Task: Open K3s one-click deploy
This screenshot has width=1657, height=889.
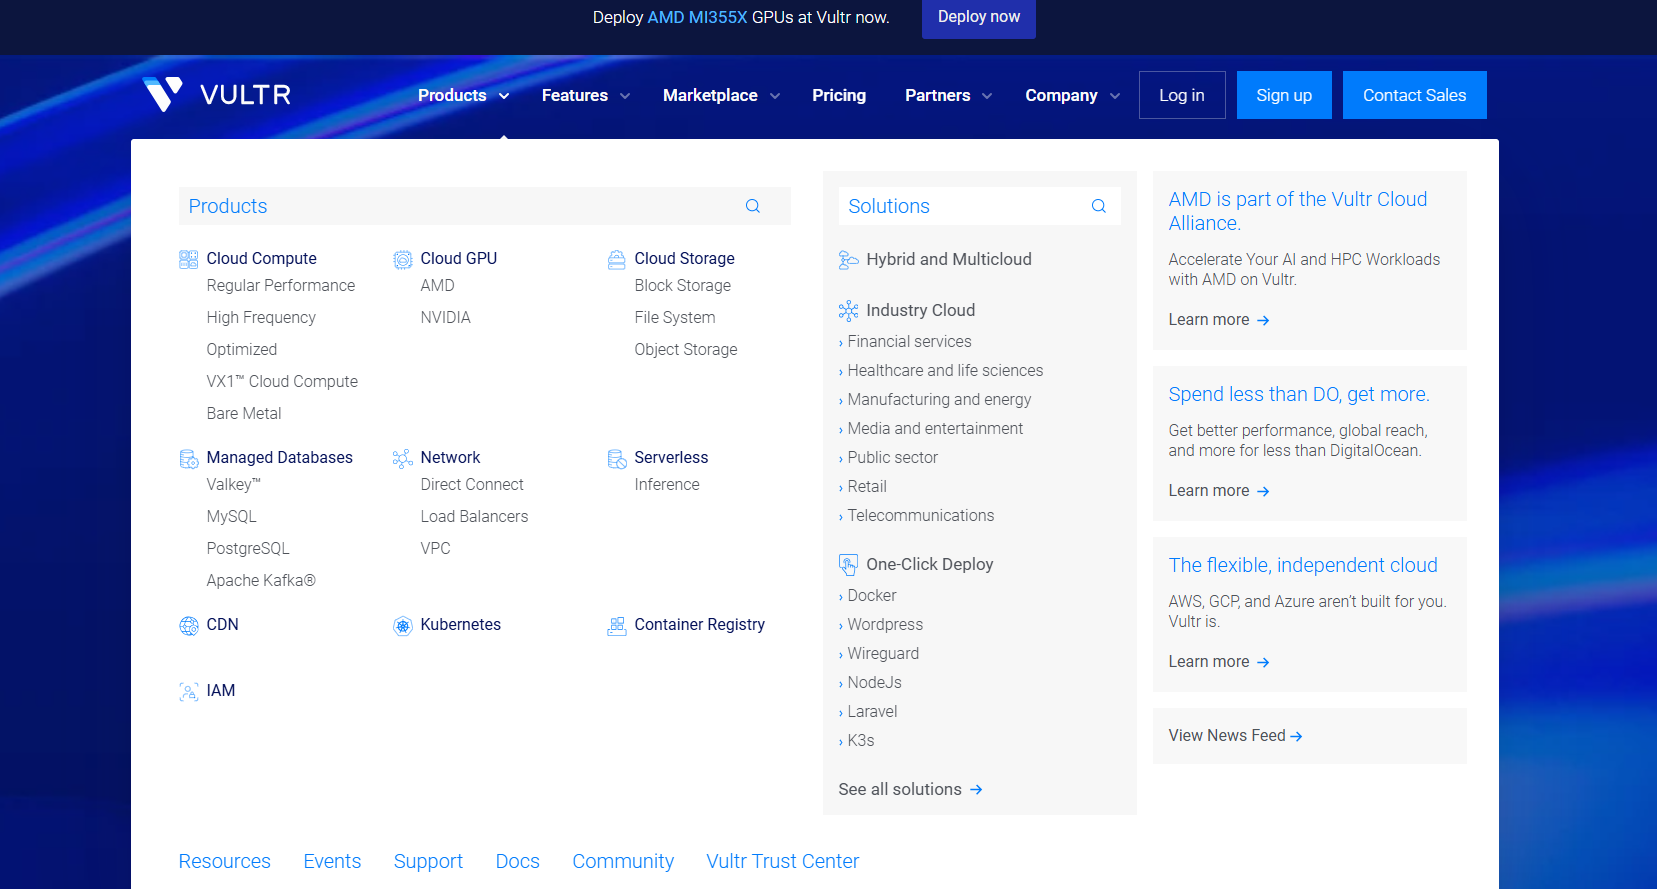Action: [861, 740]
